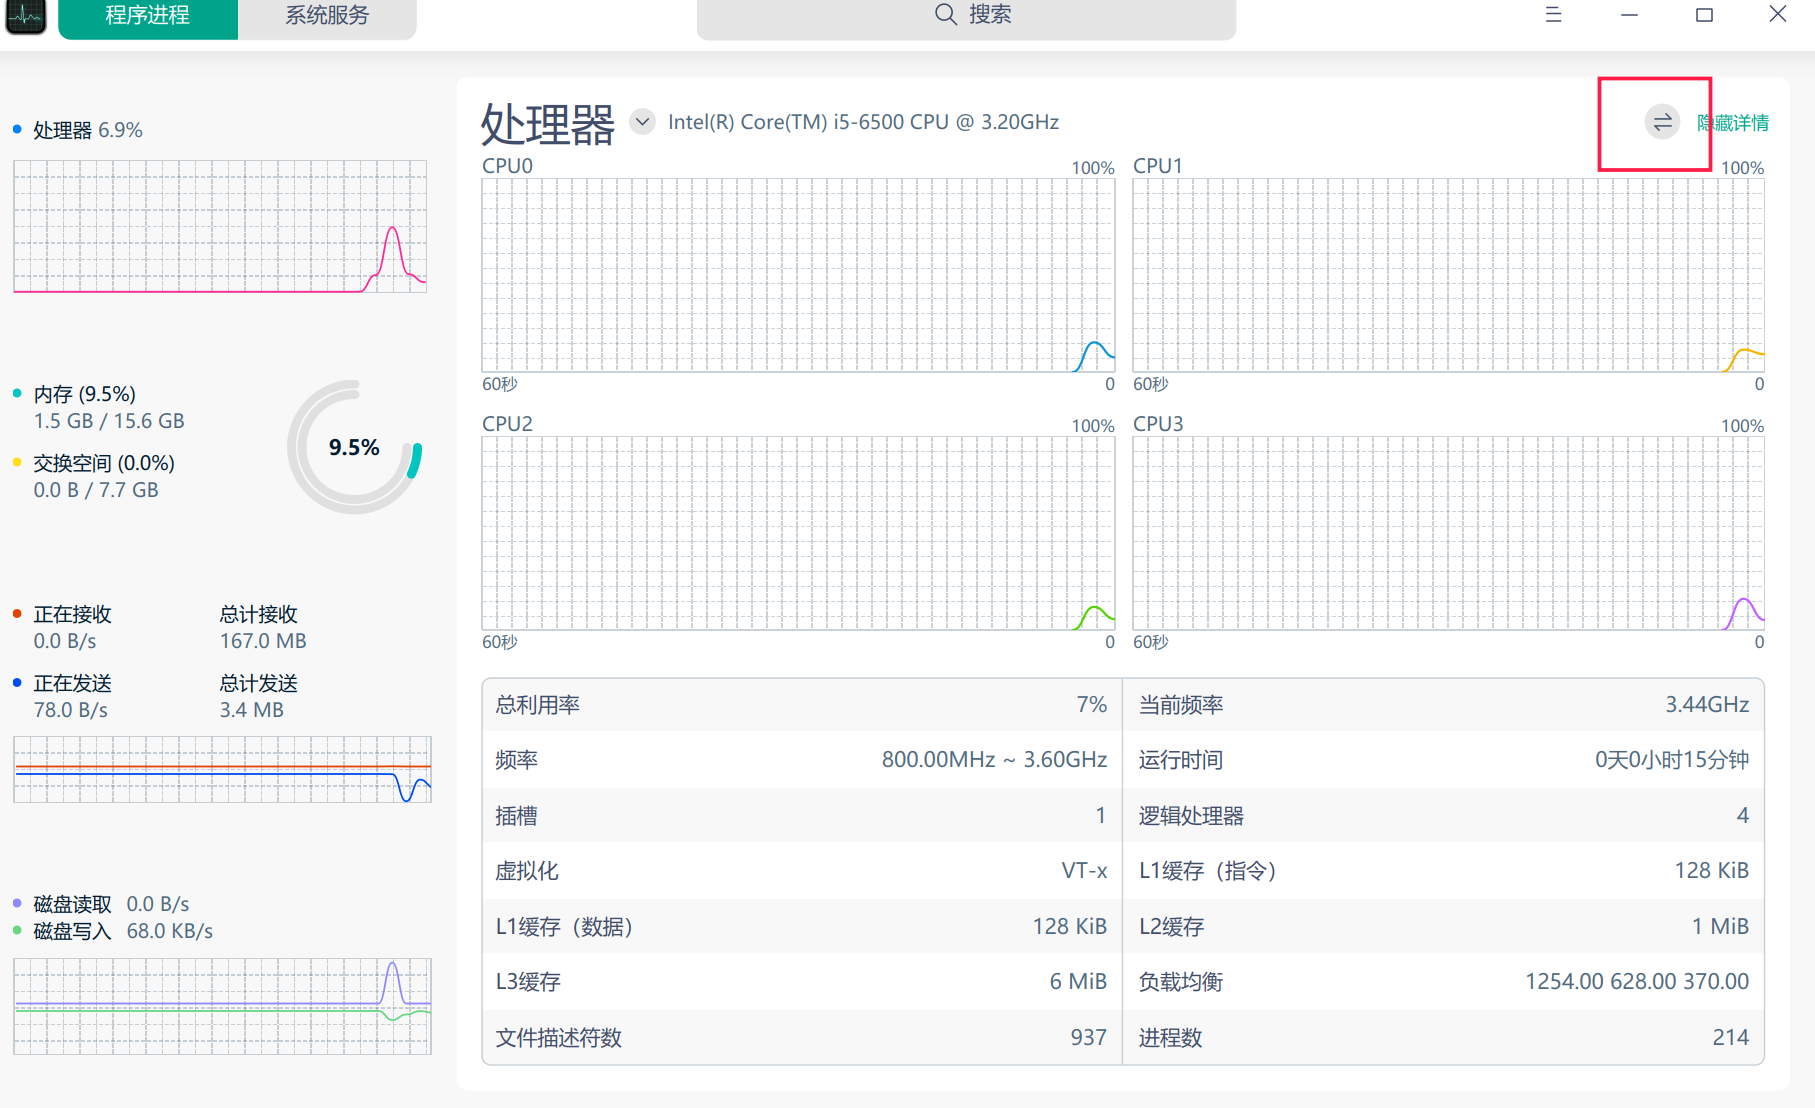Select the memory usage ring indicator

355,447
